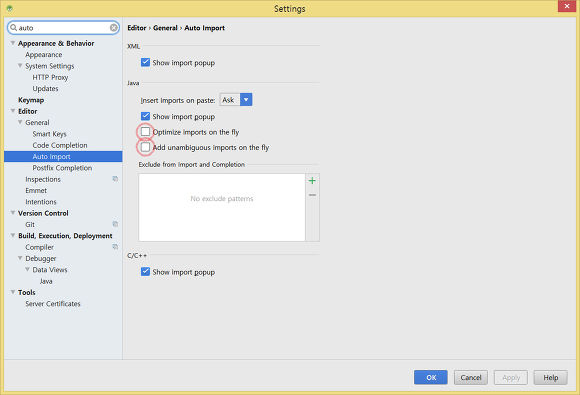580x395 pixels.
Task: Open HTTP Proxy settings
Action: [50, 77]
